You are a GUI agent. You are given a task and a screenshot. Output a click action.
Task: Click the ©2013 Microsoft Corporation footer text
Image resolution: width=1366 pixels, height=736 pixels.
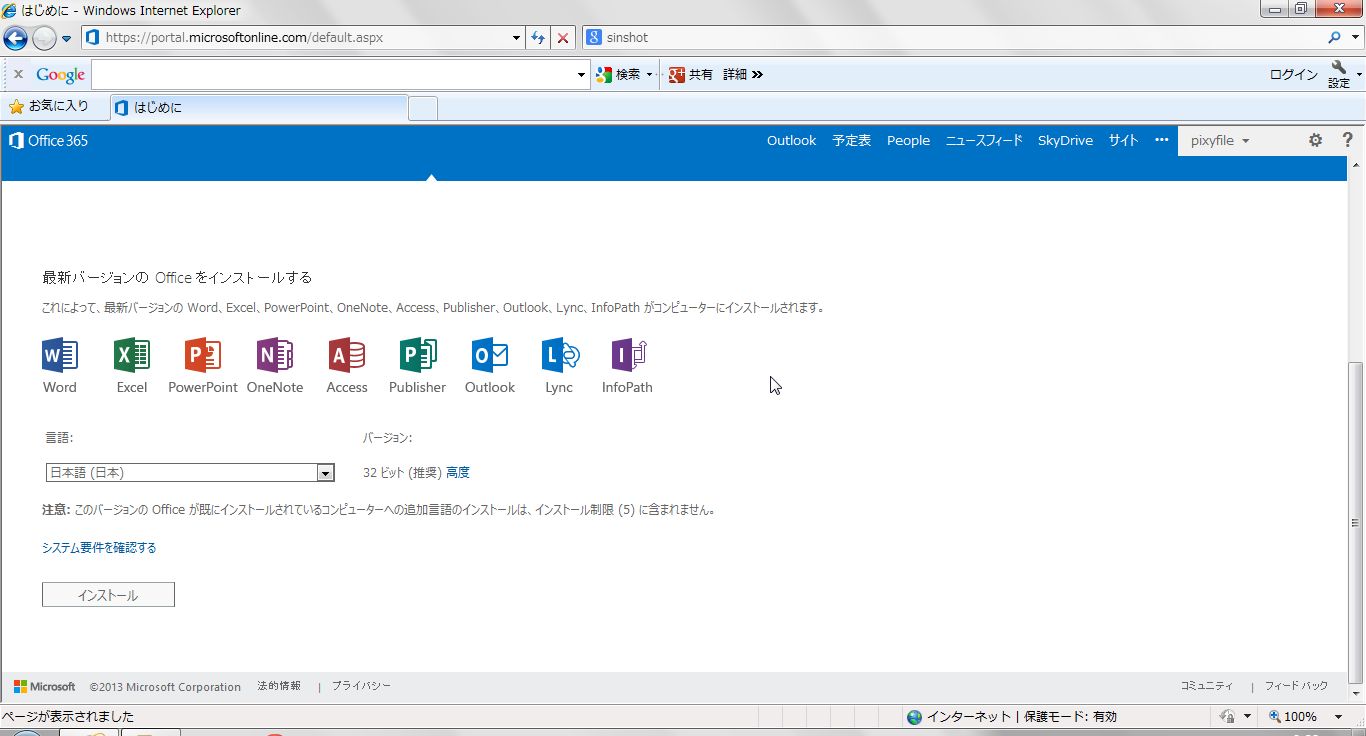[x=165, y=687]
